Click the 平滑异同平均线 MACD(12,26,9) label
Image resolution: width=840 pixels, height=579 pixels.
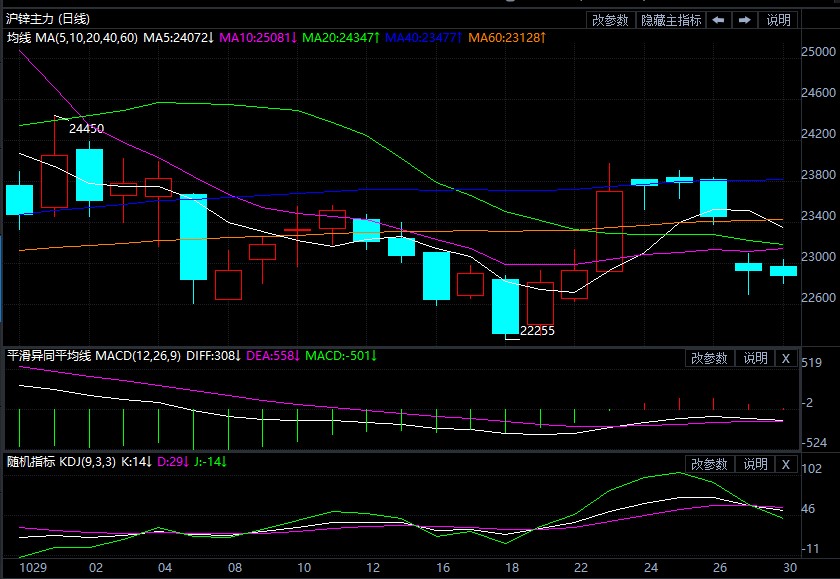point(94,356)
